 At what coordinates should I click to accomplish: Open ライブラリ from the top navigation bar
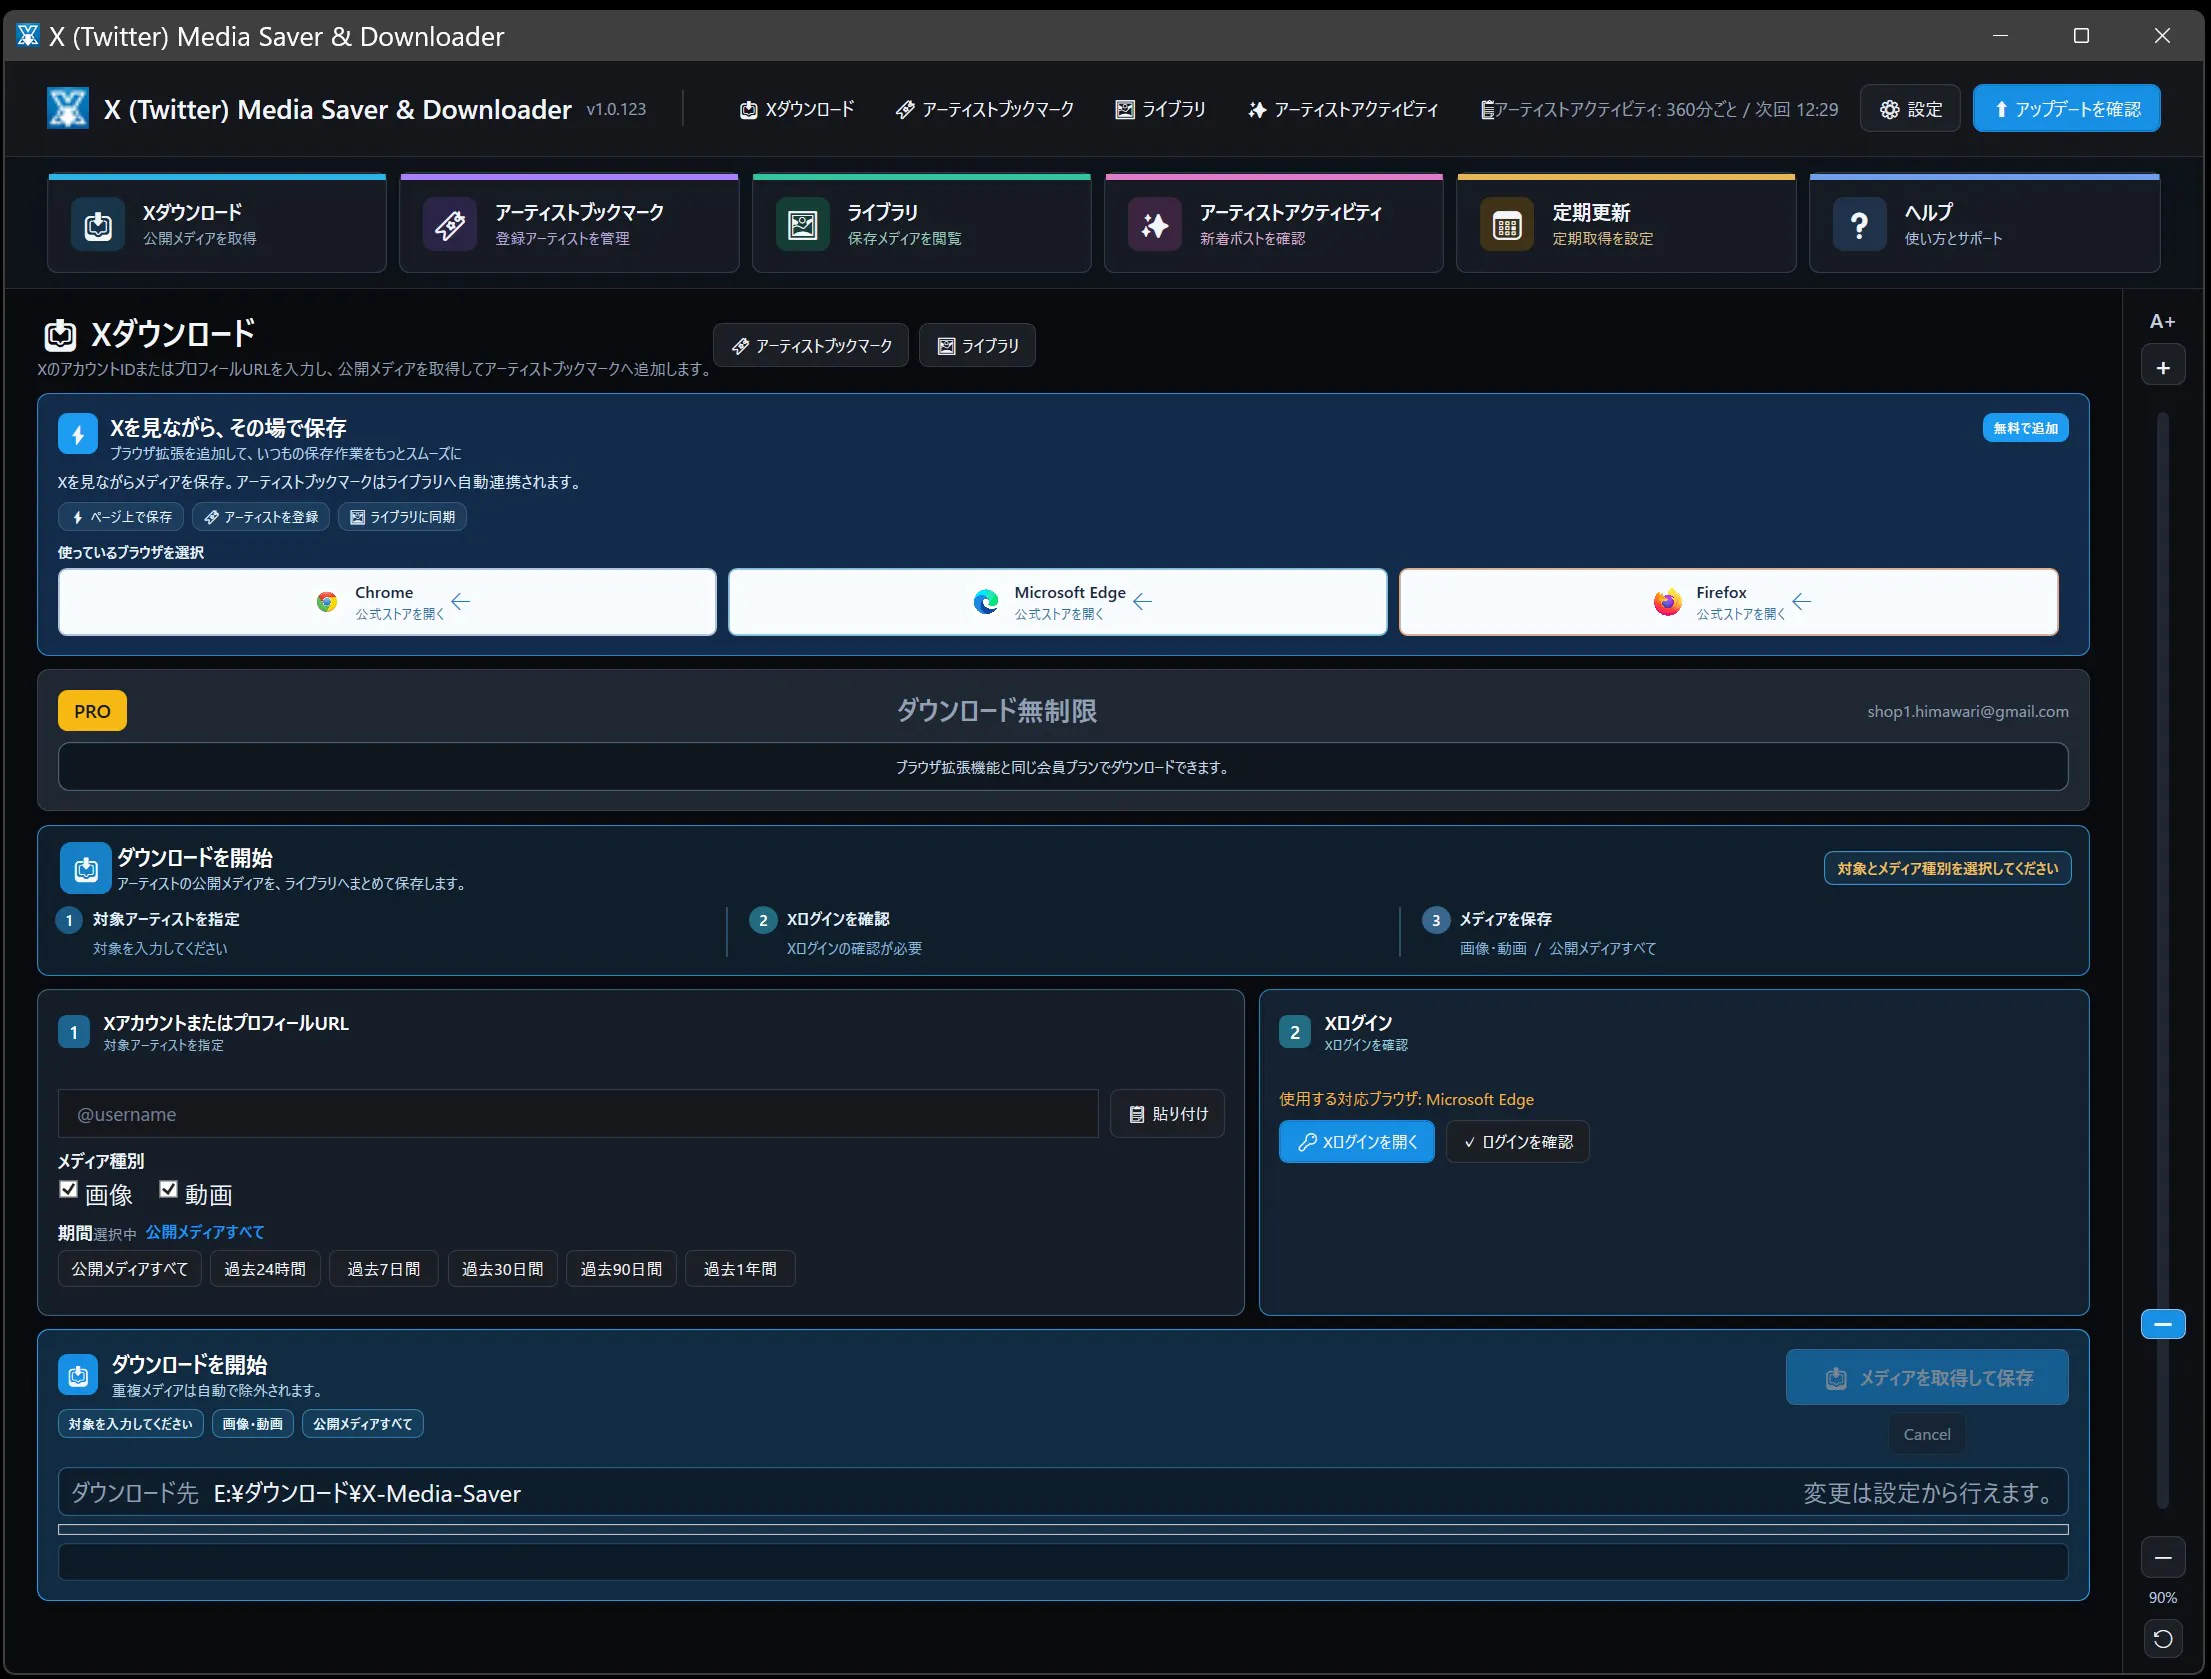[x=1161, y=109]
